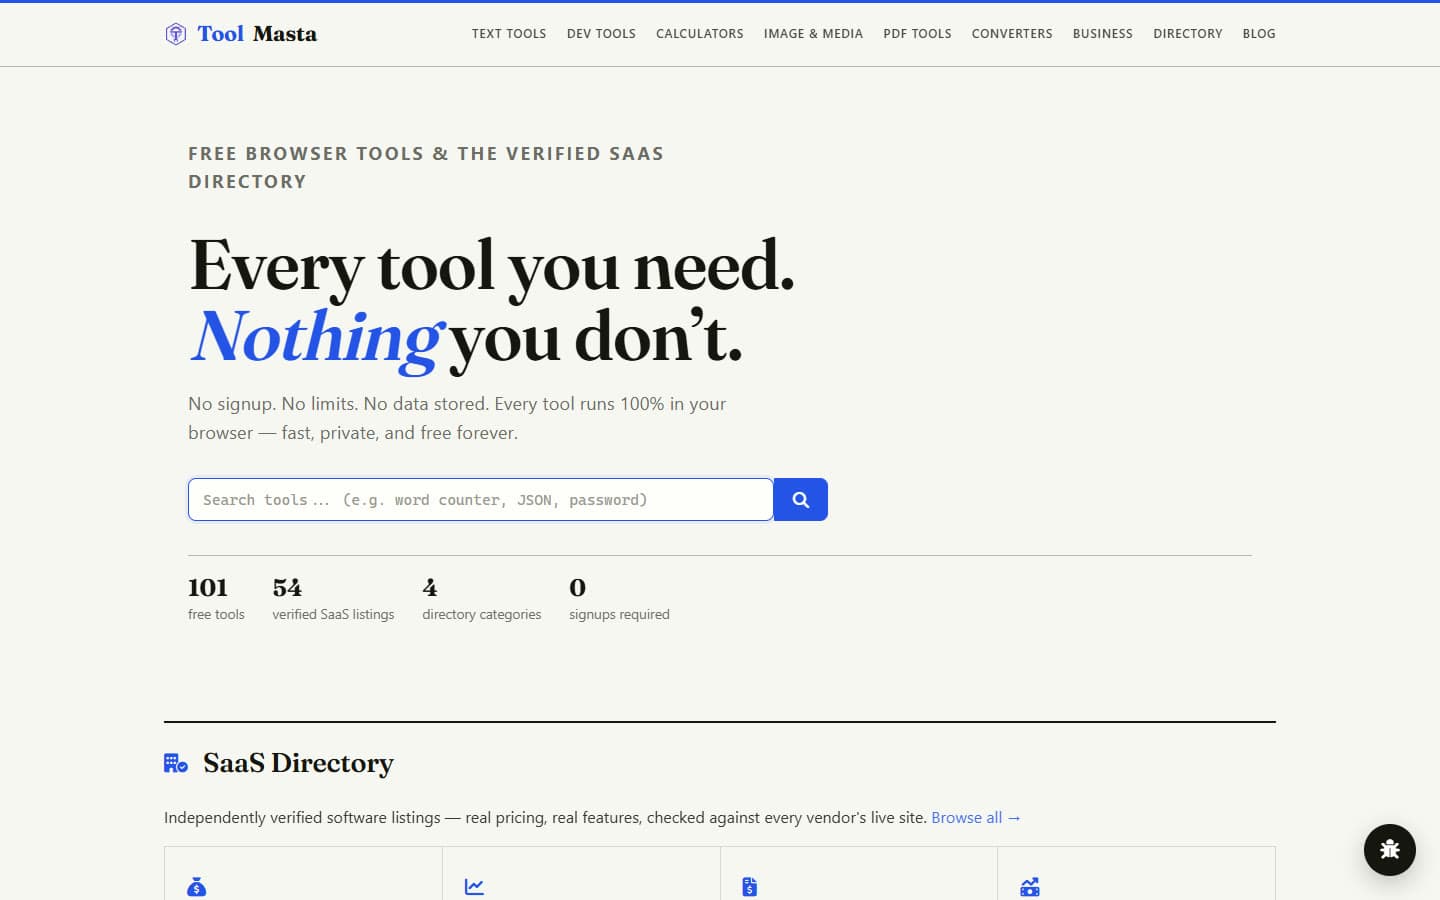
Task: Open the bug icon floating button
Action: click(x=1390, y=850)
